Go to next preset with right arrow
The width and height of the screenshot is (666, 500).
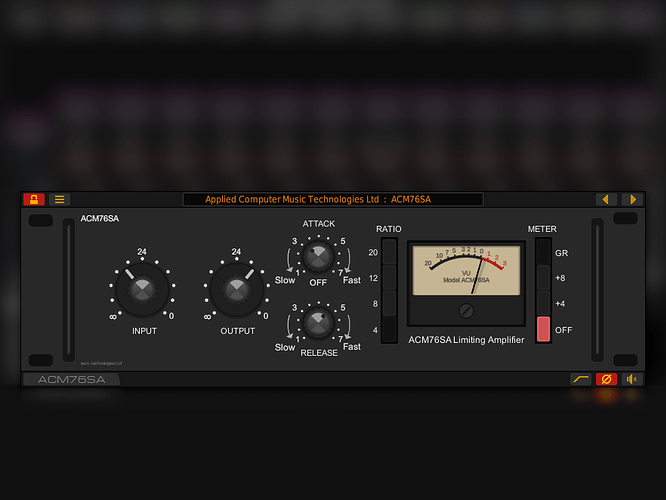[631, 200]
